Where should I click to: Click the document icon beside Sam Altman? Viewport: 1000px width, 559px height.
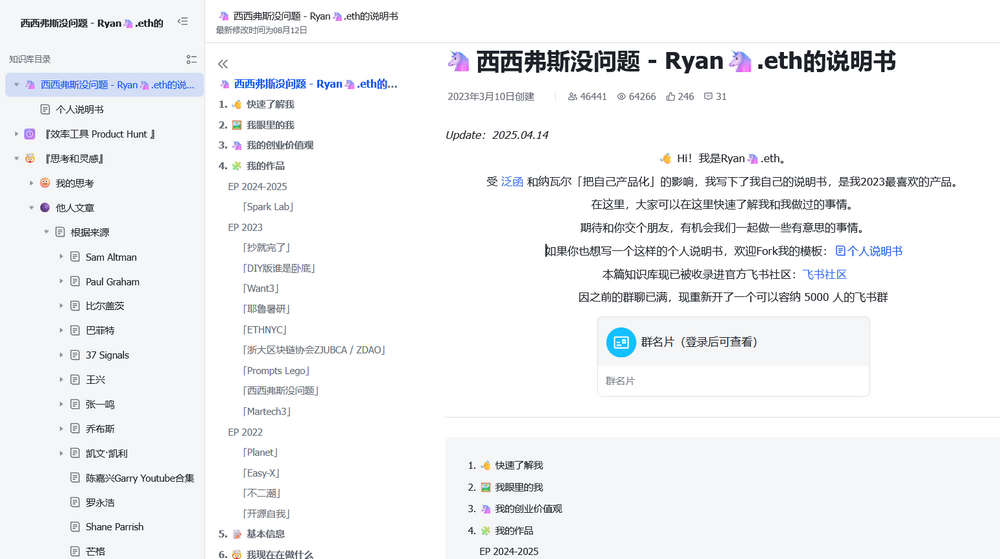(x=75, y=257)
